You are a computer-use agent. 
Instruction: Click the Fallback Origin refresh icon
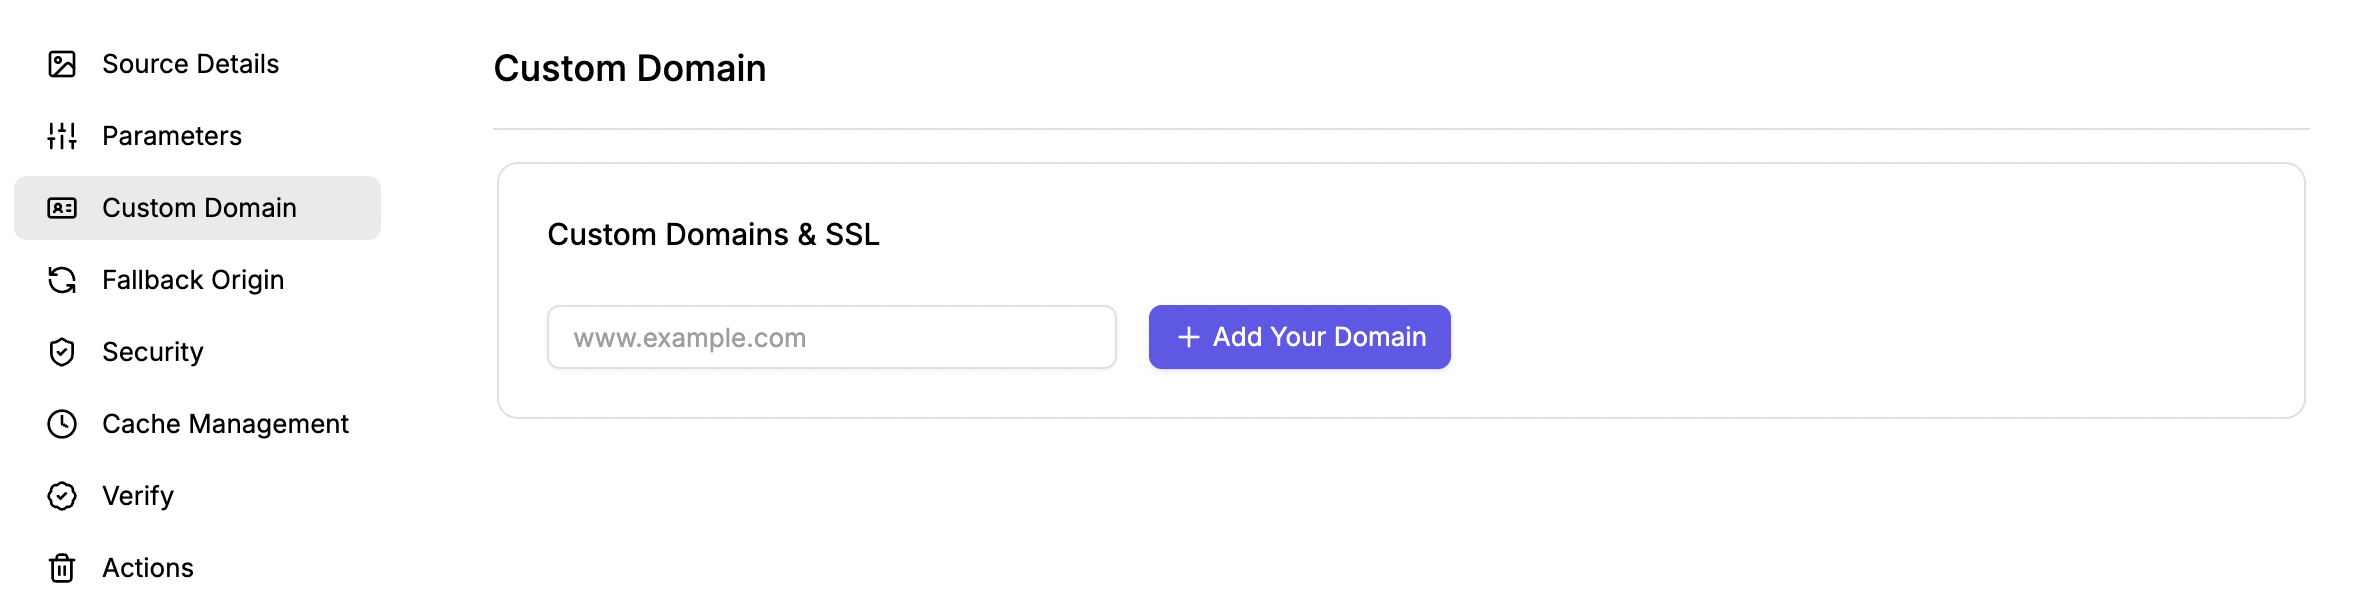[x=62, y=280]
